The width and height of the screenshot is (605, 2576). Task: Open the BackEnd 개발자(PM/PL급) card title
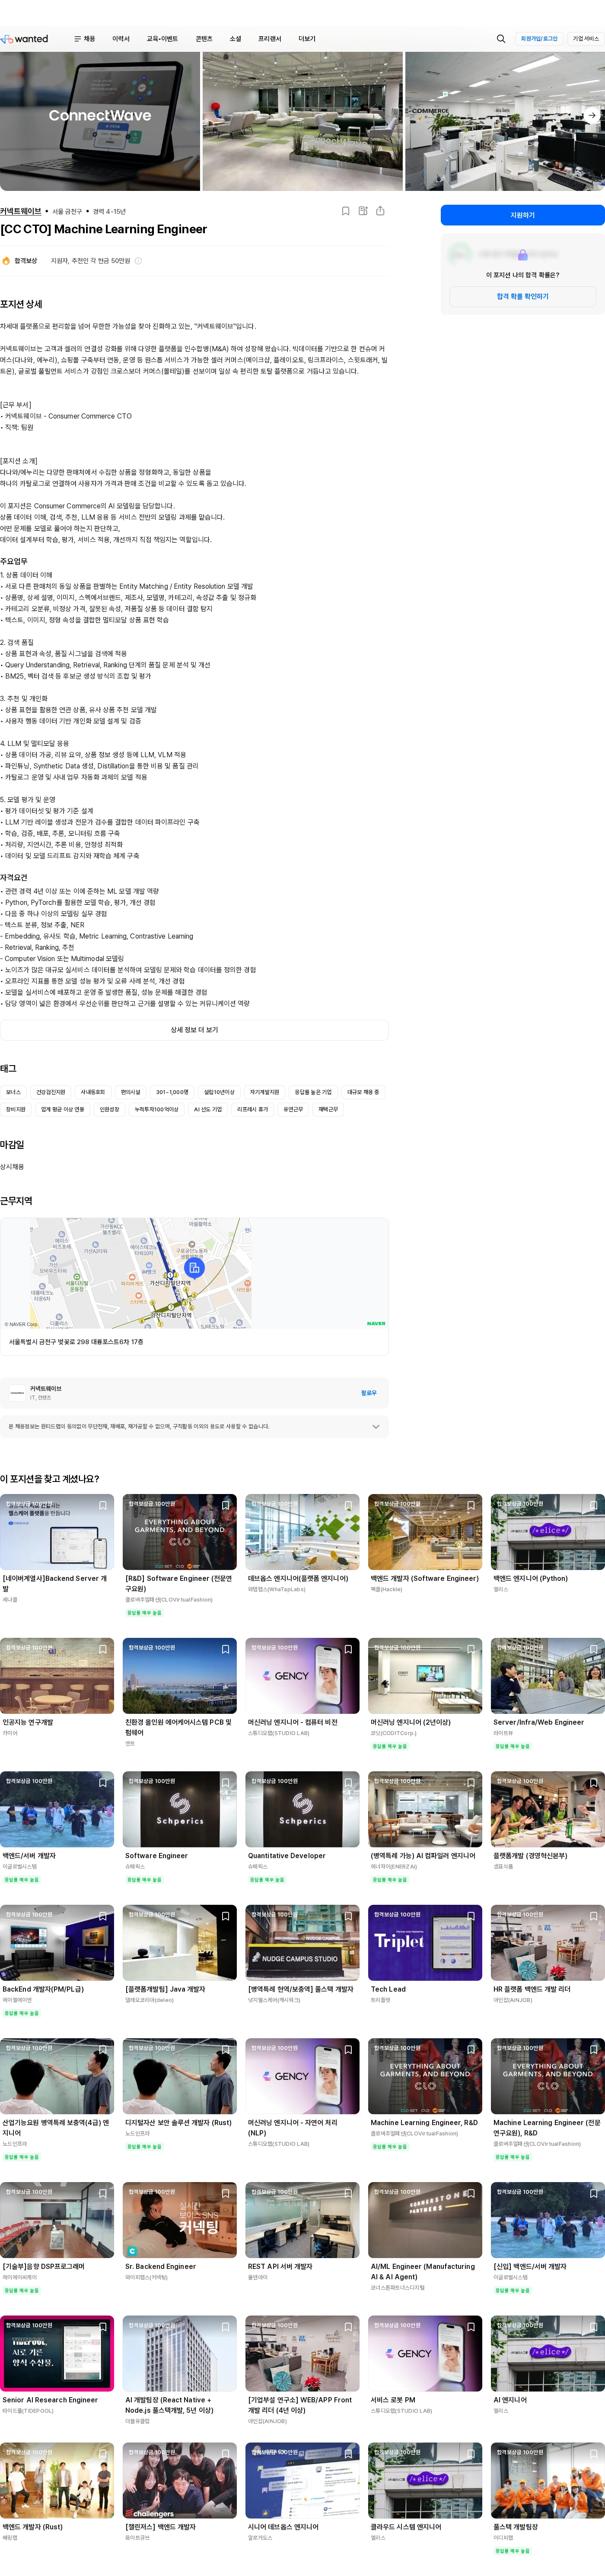tap(43, 1989)
